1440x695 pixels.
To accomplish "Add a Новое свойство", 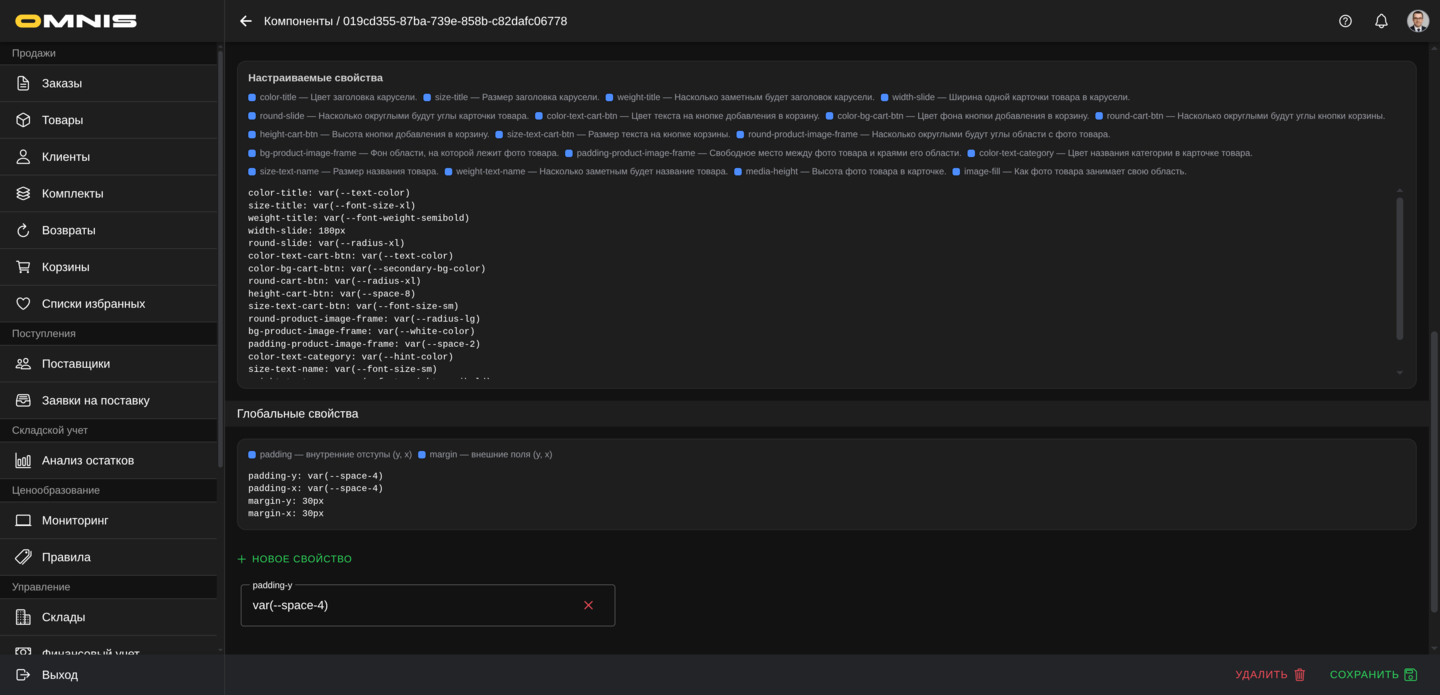I will tap(295, 559).
